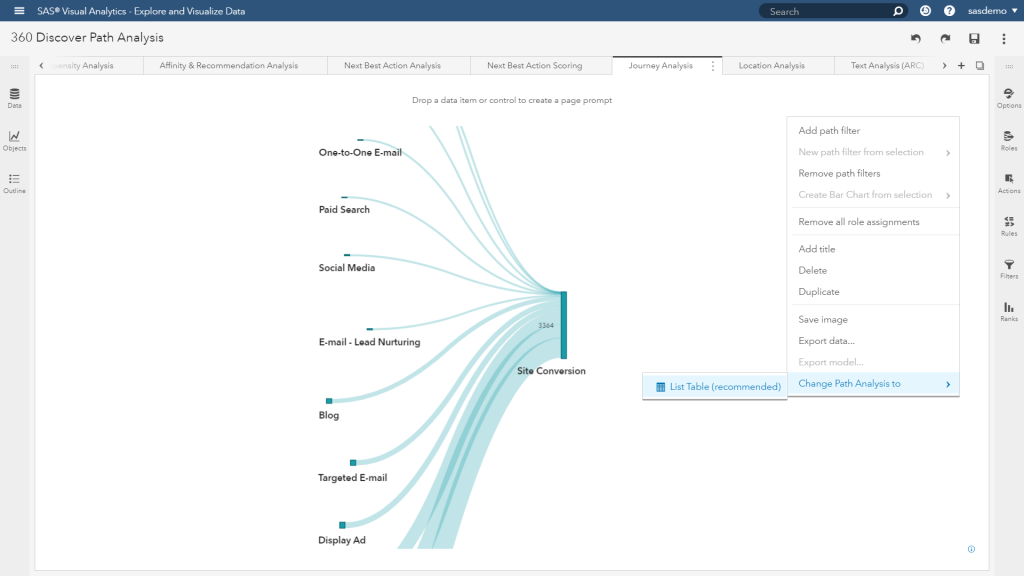Open the Data pane
The height and width of the screenshot is (576, 1024).
click(x=14, y=98)
